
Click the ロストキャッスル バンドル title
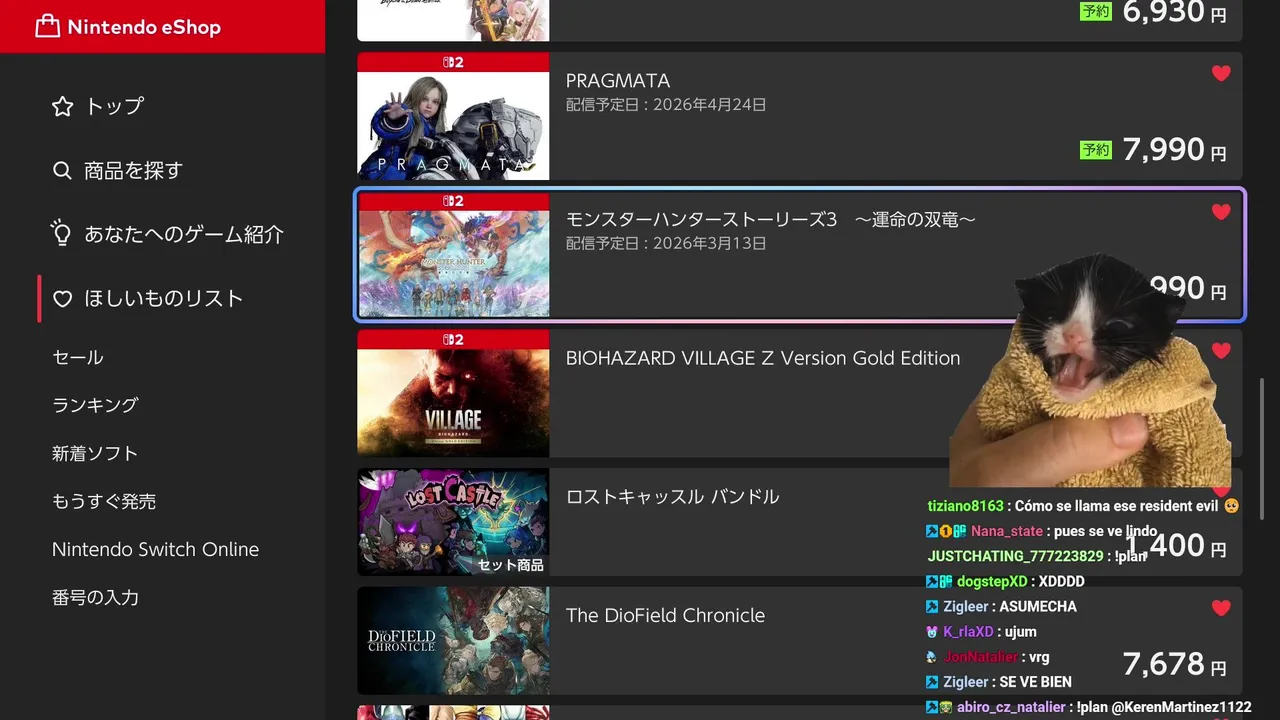point(672,497)
